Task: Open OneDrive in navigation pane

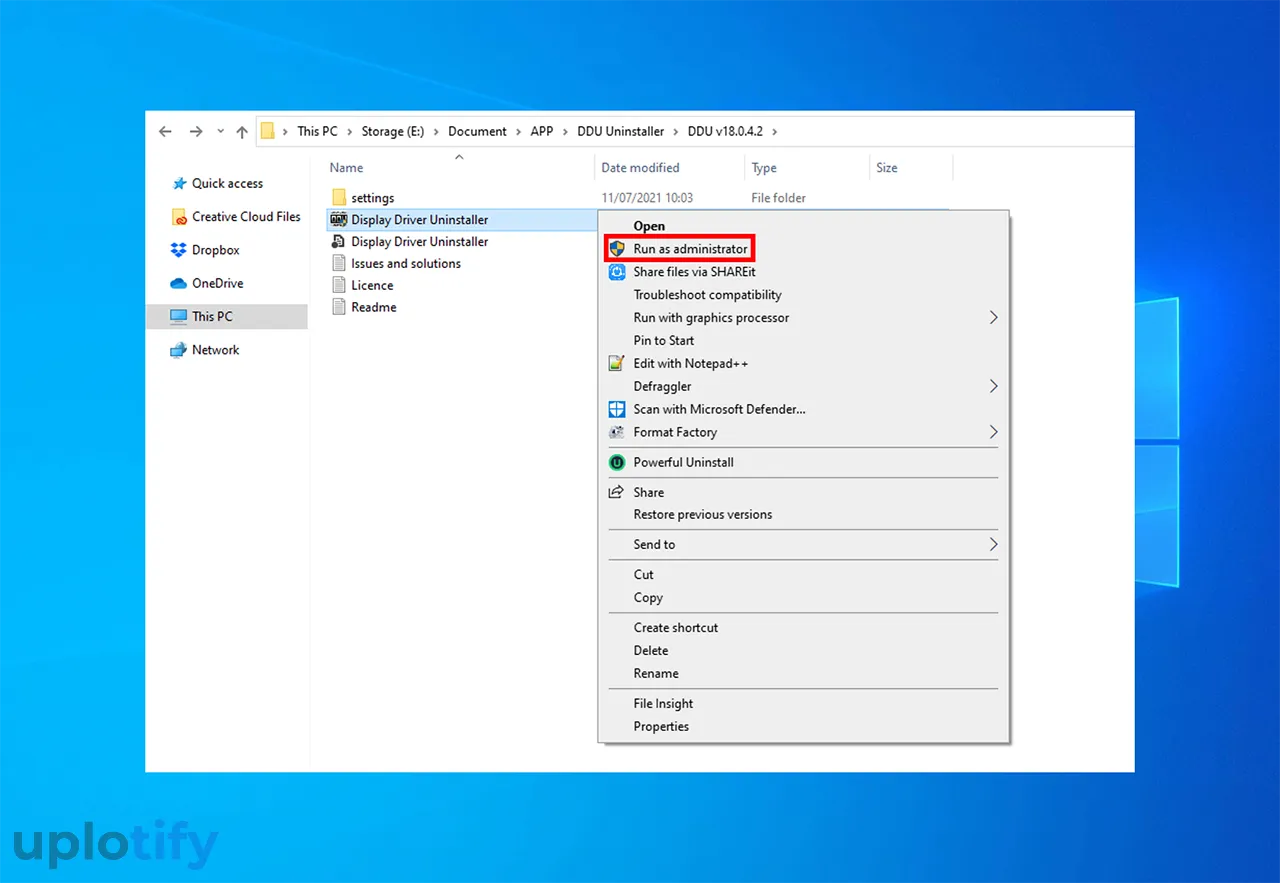Action: [218, 283]
